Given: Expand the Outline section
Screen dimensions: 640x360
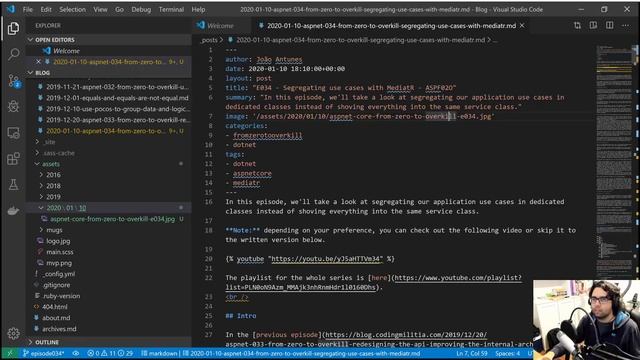Looking at the screenshot, I should [109, 342].
